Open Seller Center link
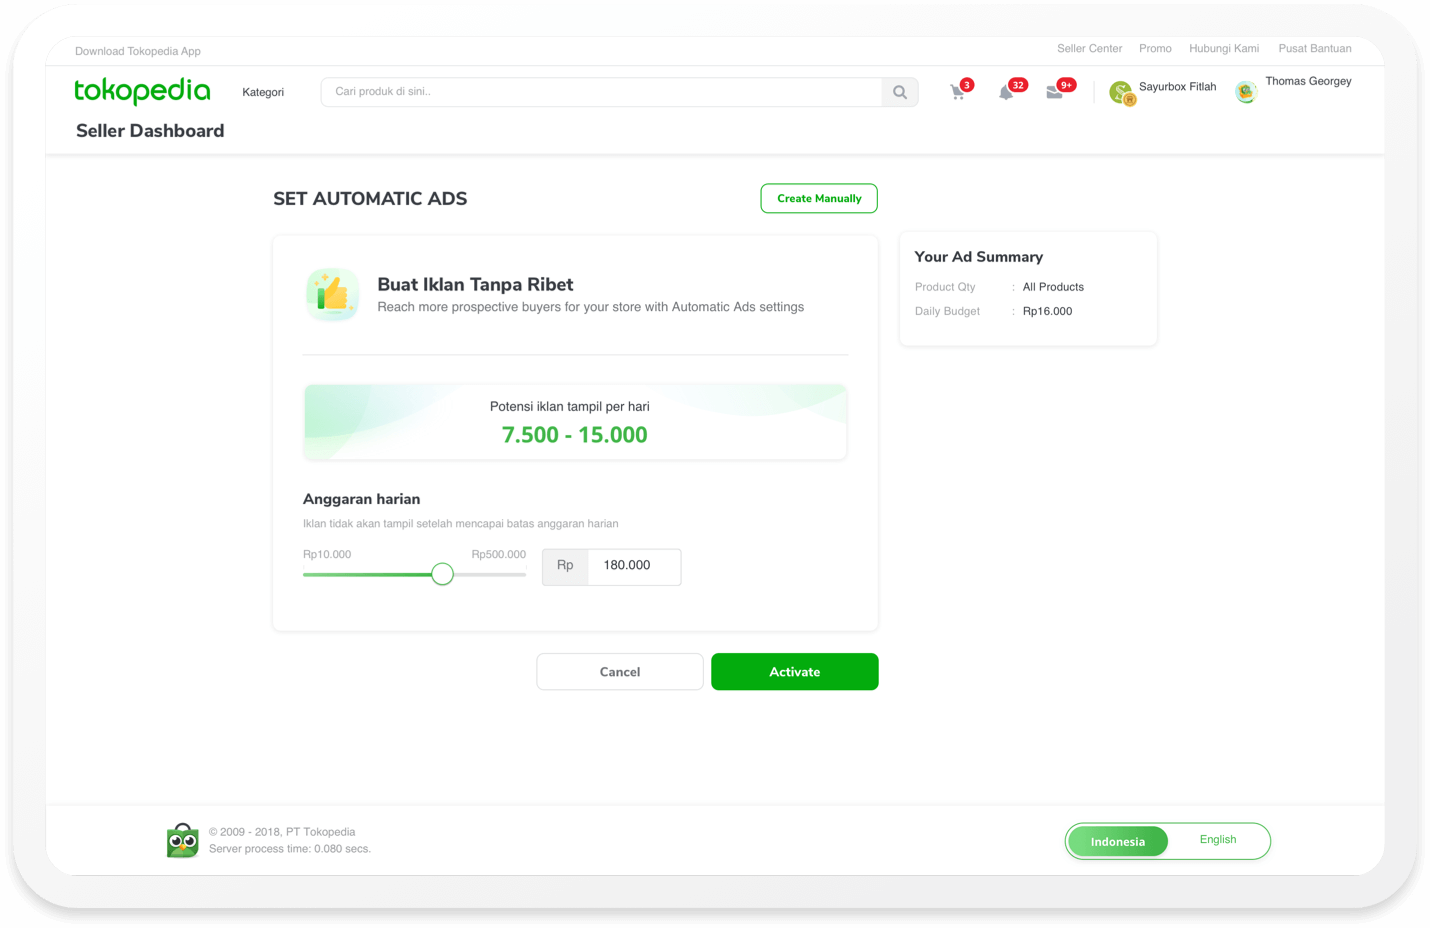The width and height of the screenshot is (1430, 928). click(1089, 48)
